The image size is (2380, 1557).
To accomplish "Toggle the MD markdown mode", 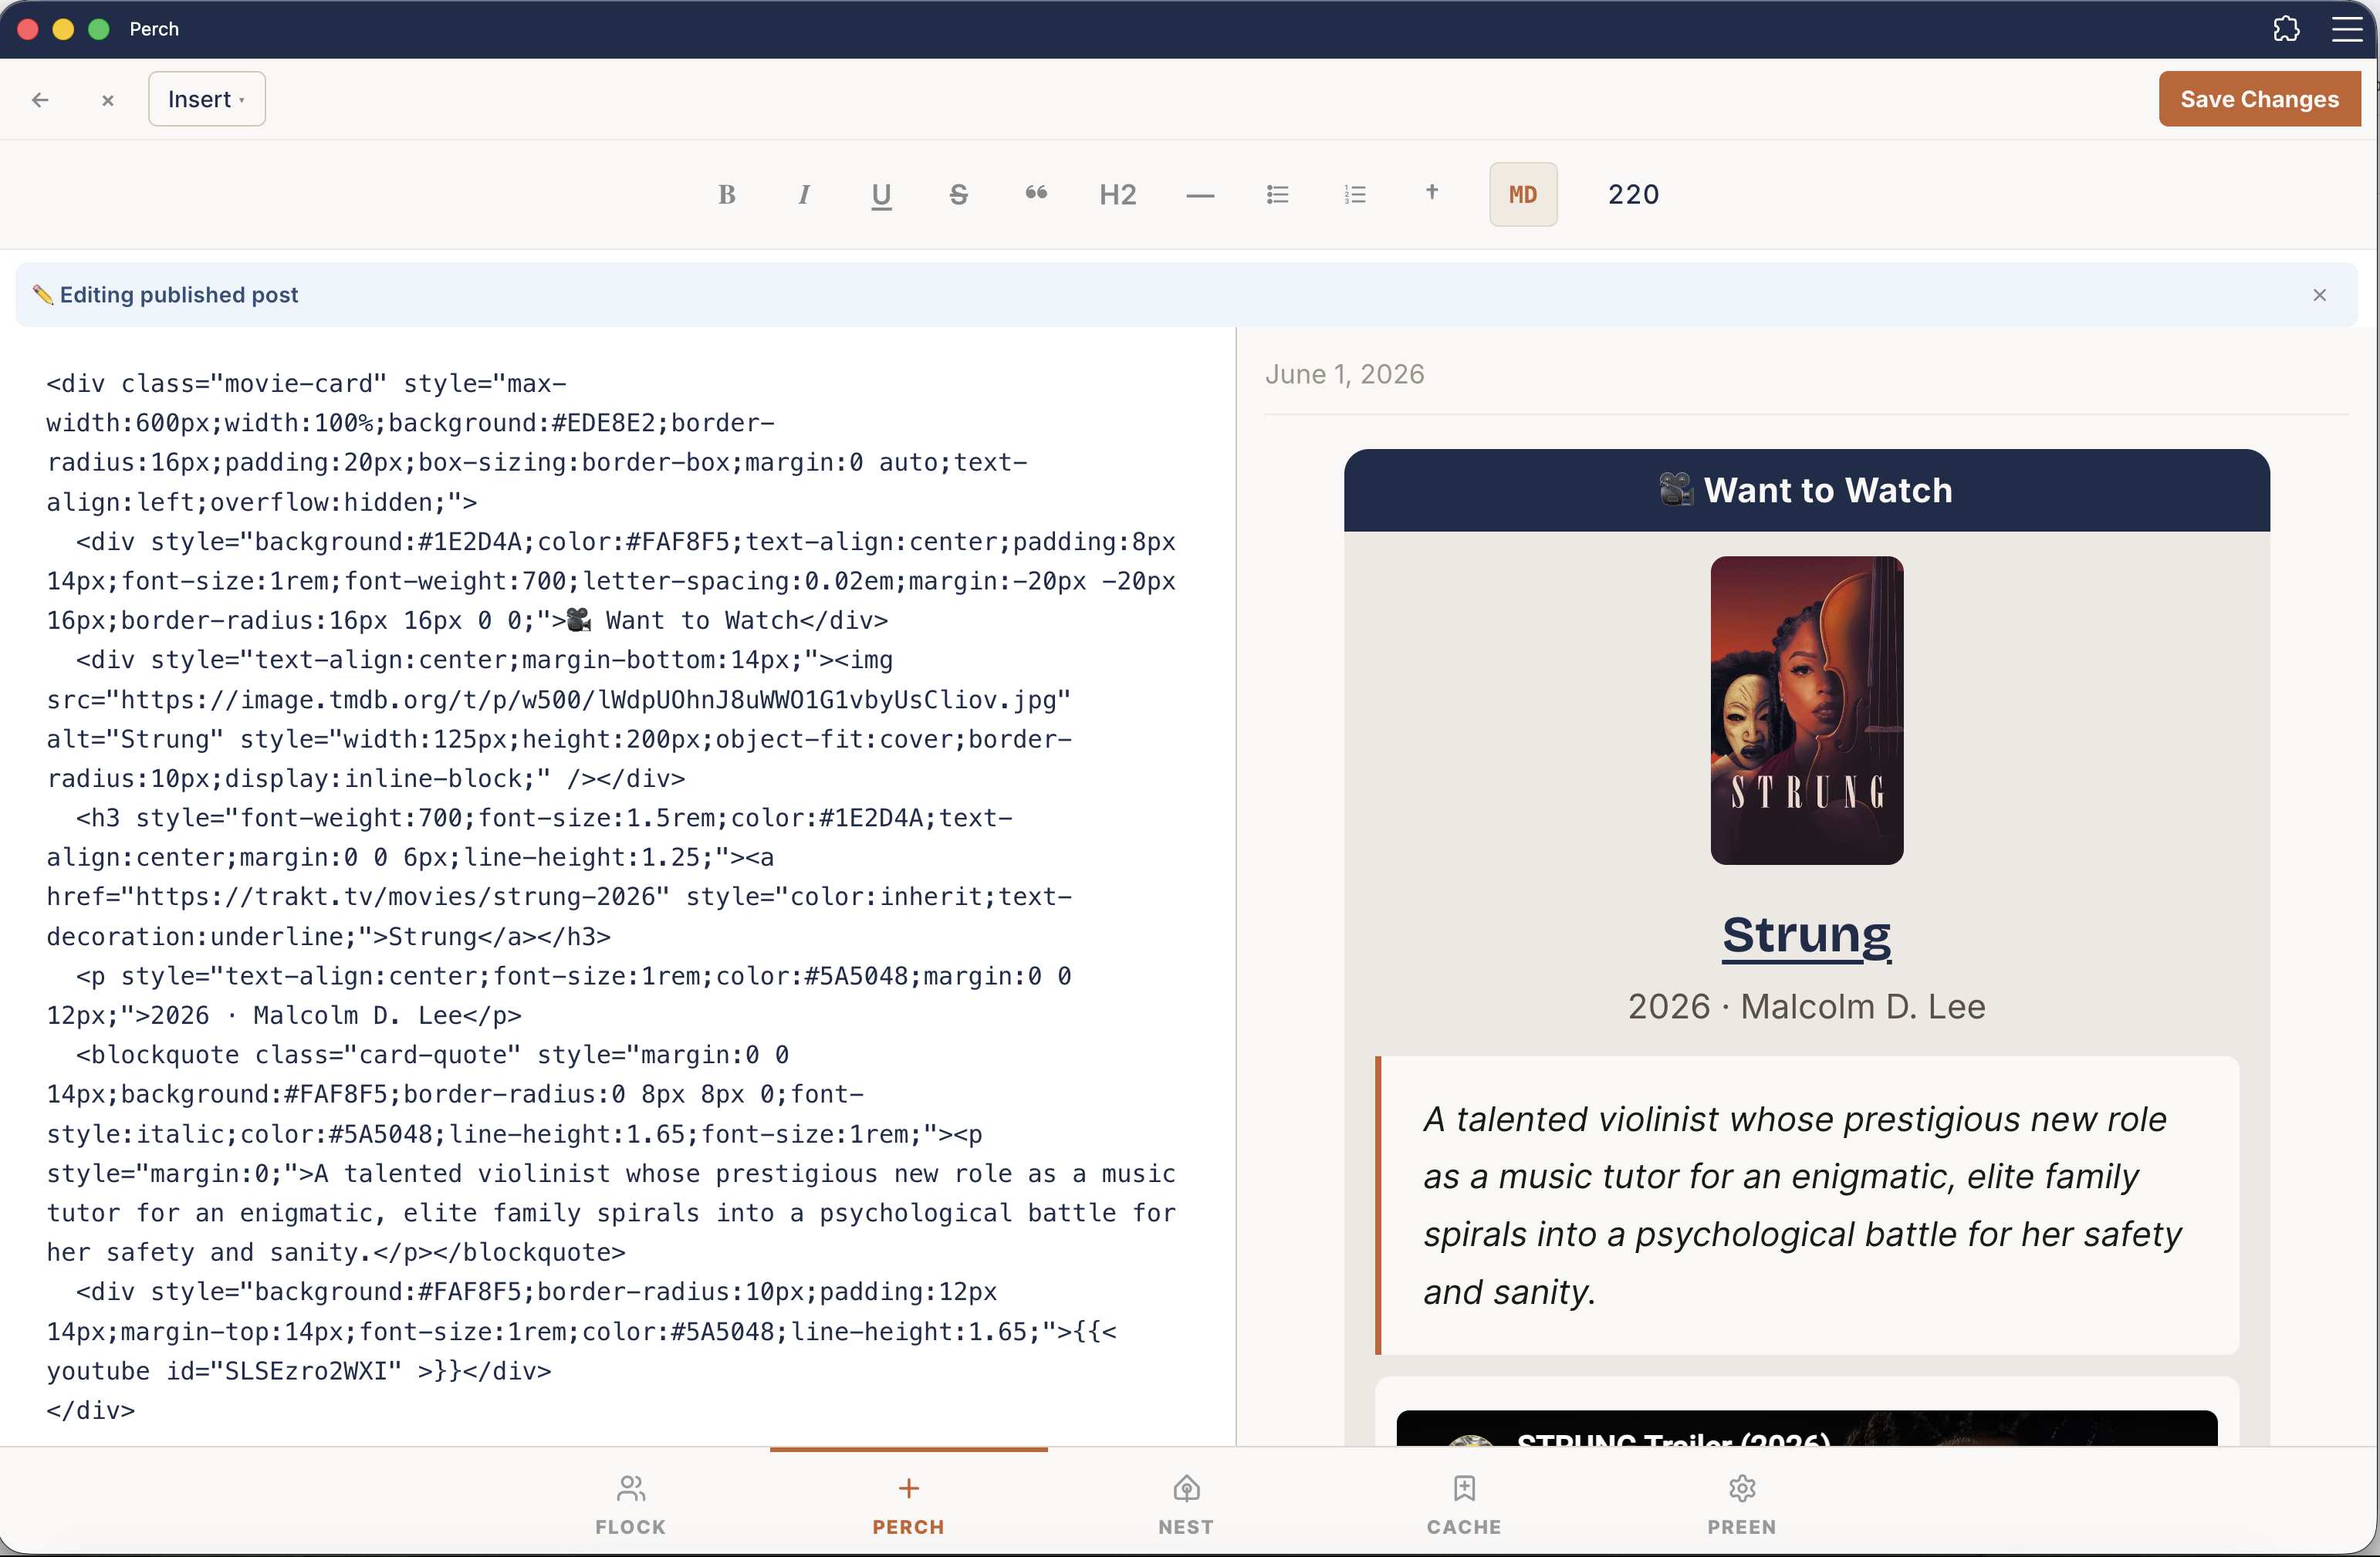I will (1523, 194).
